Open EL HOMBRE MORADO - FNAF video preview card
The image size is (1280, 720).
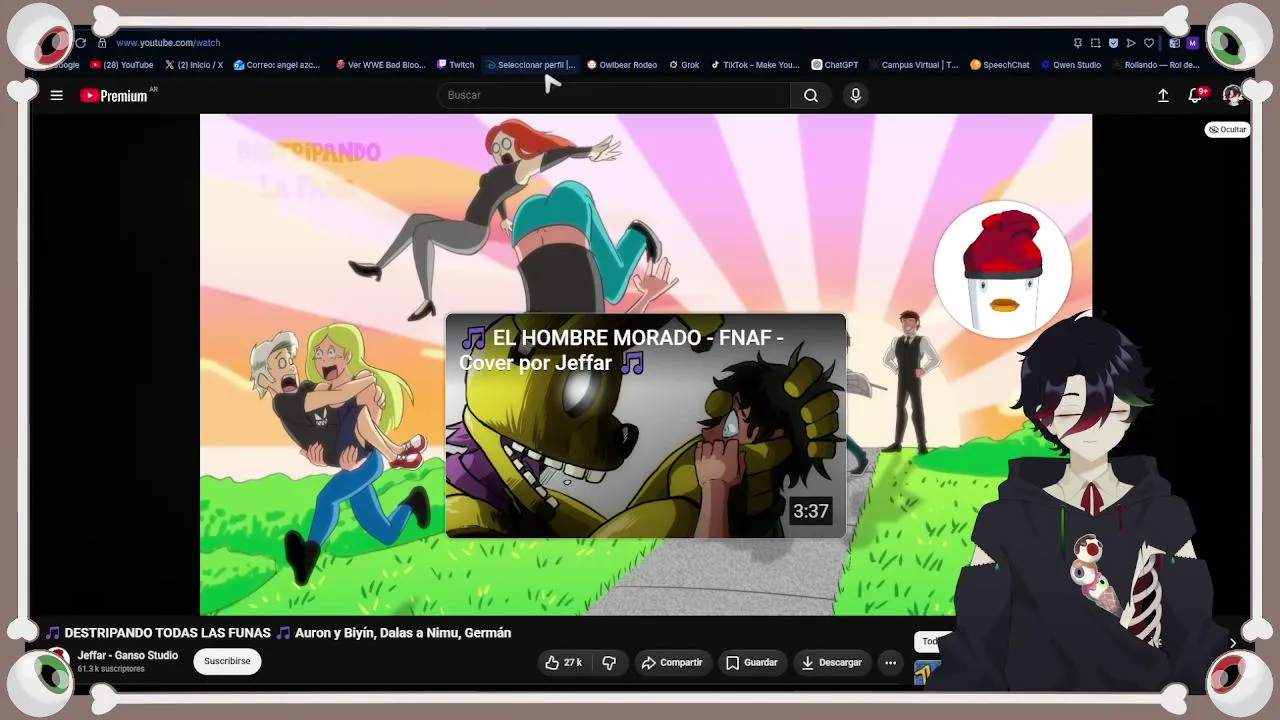pos(646,426)
